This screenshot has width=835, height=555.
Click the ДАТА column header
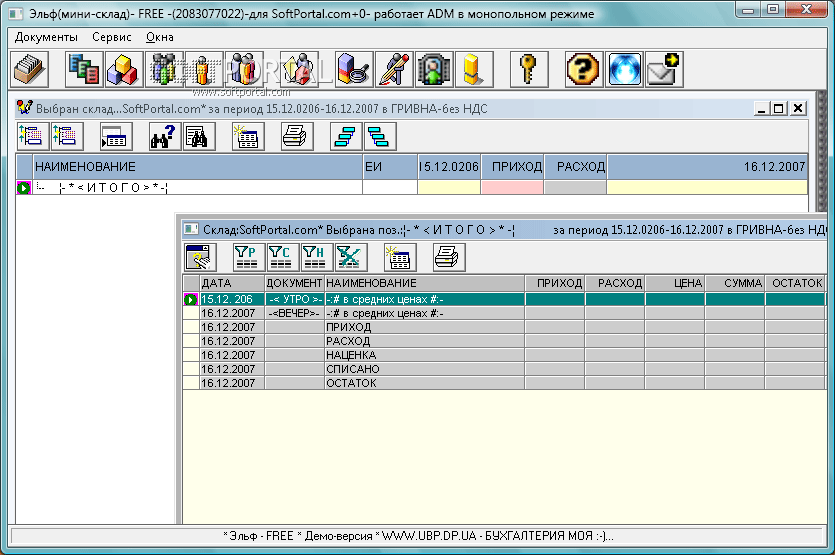click(x=232, y=283)
